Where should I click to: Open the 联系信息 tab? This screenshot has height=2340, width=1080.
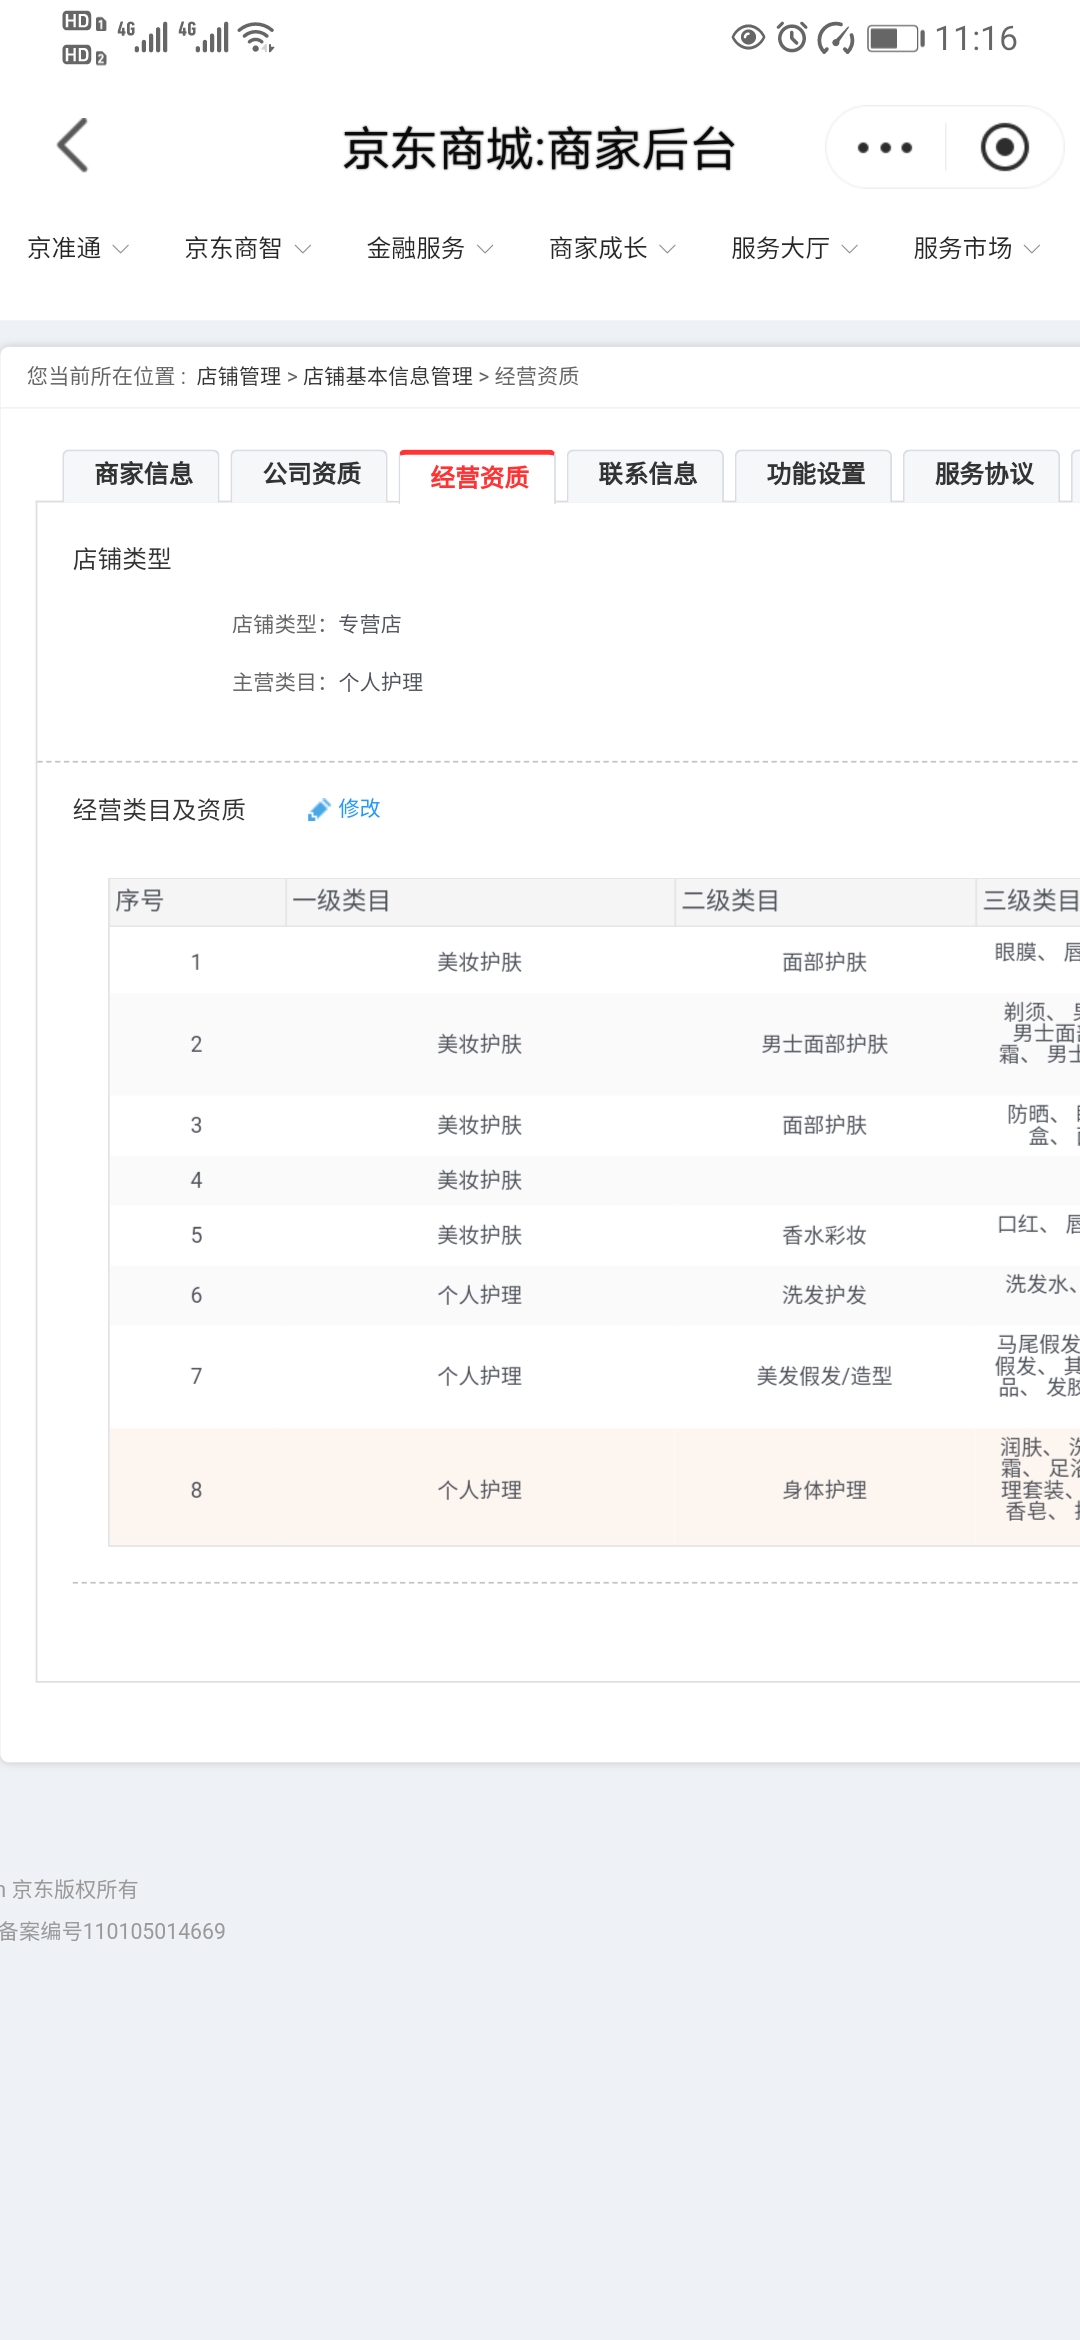(646, 475)
